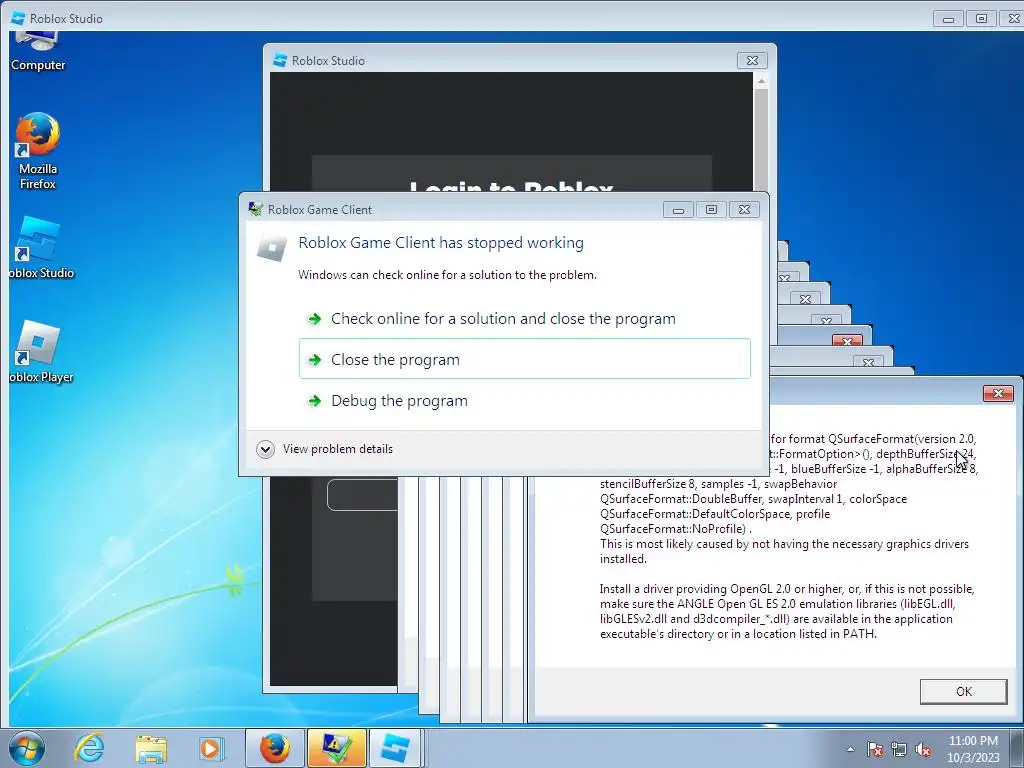Screen dimensions: 1024x768
Task: Open the Mozilla Firefox desktop shortcut
Action: pos(37,151)
